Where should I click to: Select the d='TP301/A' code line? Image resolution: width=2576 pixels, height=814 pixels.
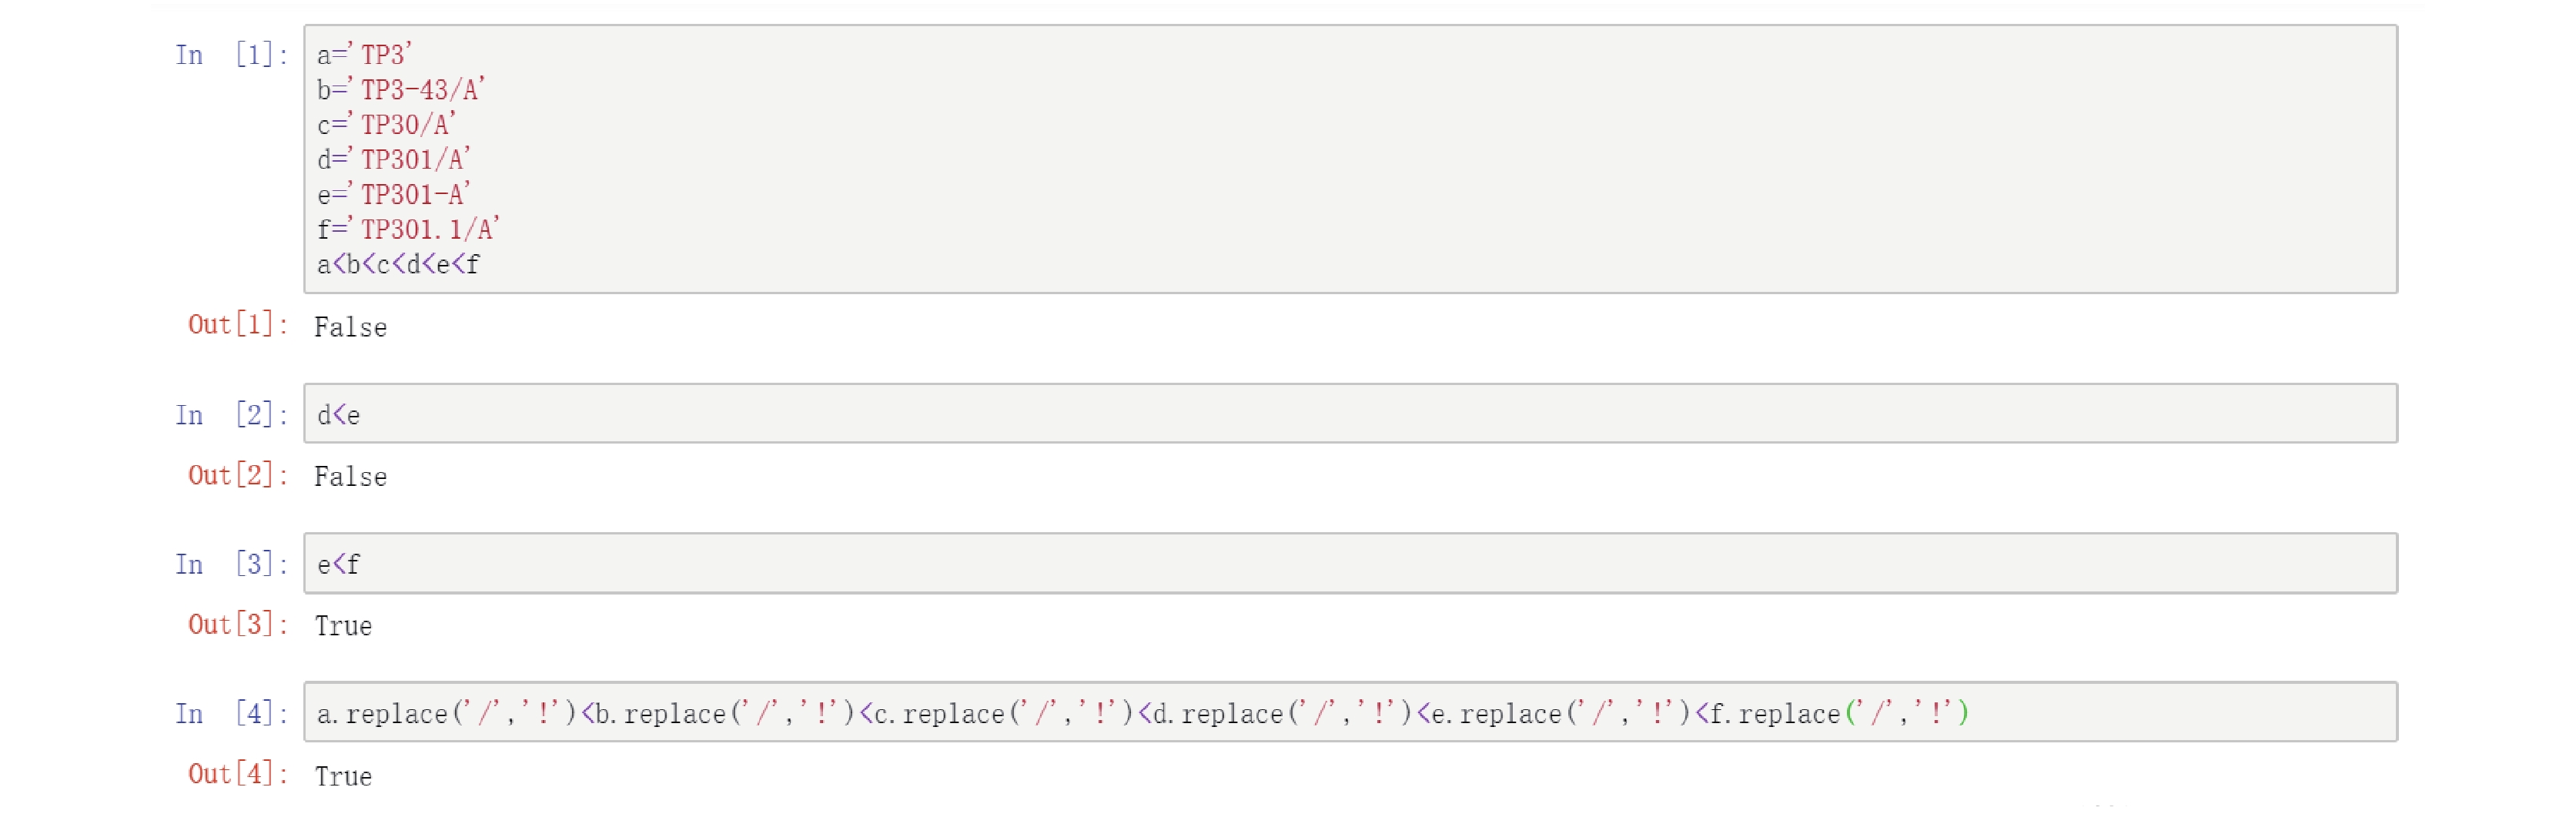pos(393,160)
